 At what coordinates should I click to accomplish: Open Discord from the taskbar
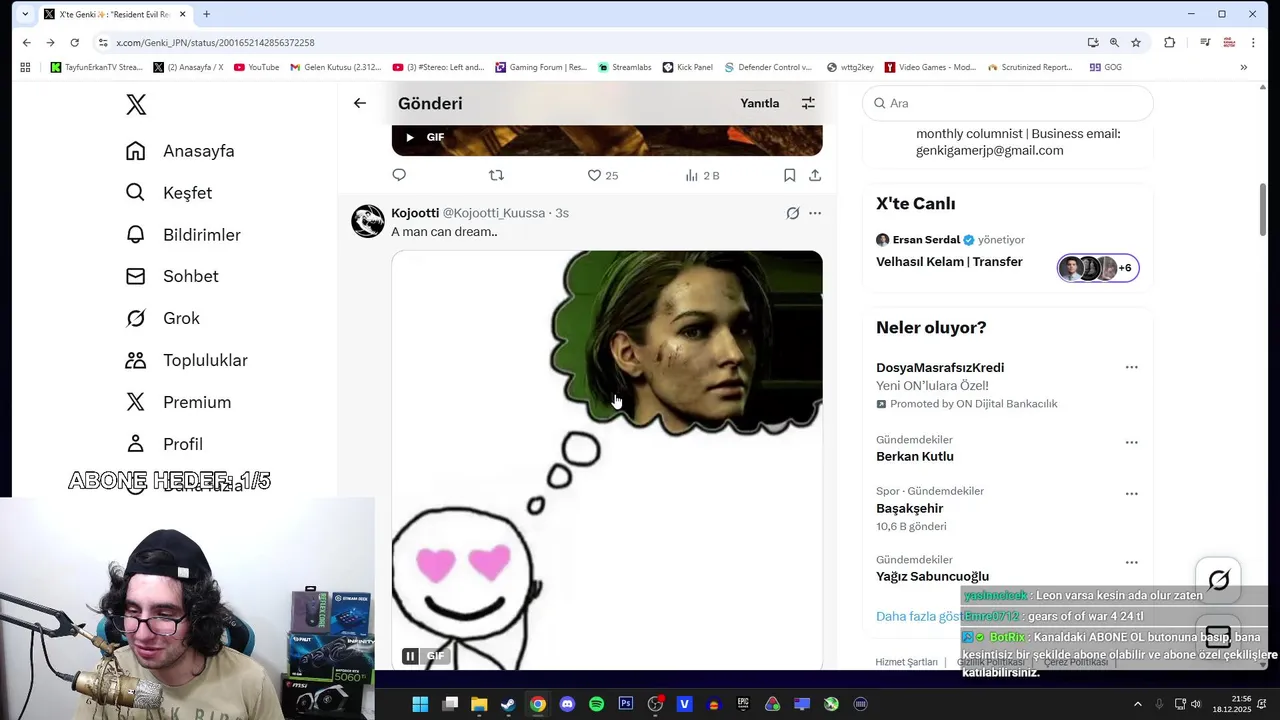[x=567, y=704]
